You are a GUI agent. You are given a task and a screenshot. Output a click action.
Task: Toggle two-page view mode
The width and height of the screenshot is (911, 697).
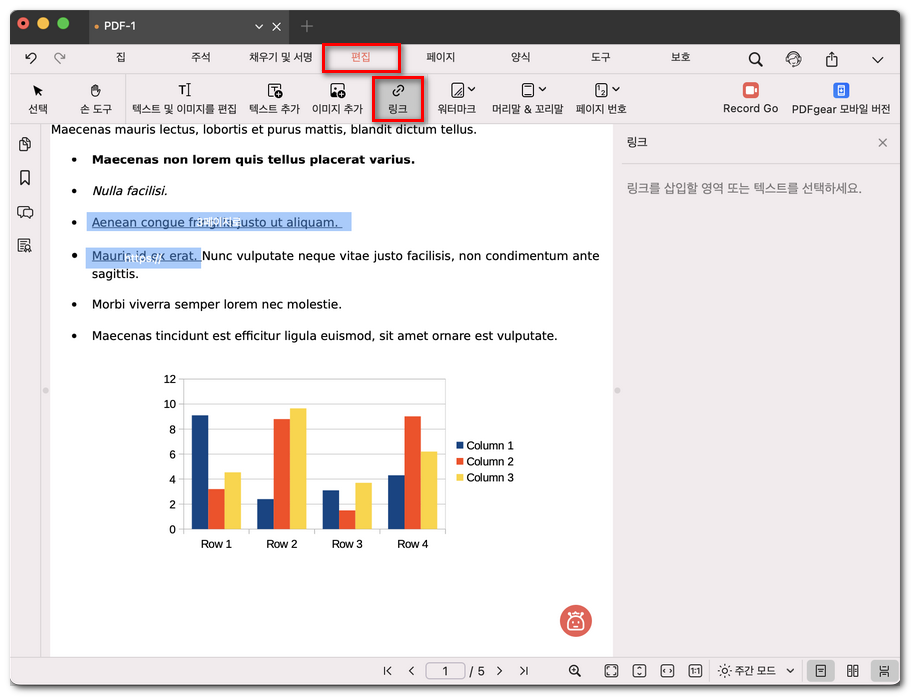pos(853,671)
